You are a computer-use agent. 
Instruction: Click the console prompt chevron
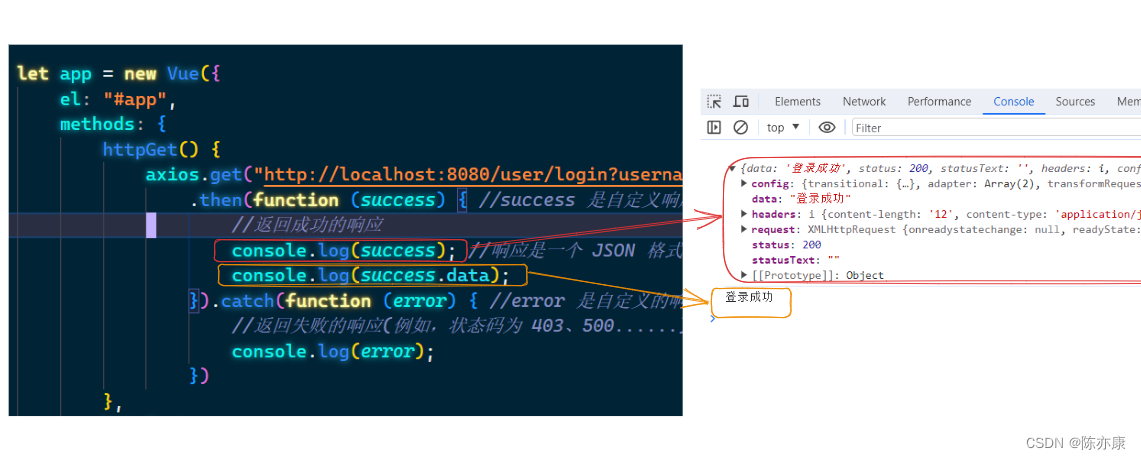[x=712, y=318]
